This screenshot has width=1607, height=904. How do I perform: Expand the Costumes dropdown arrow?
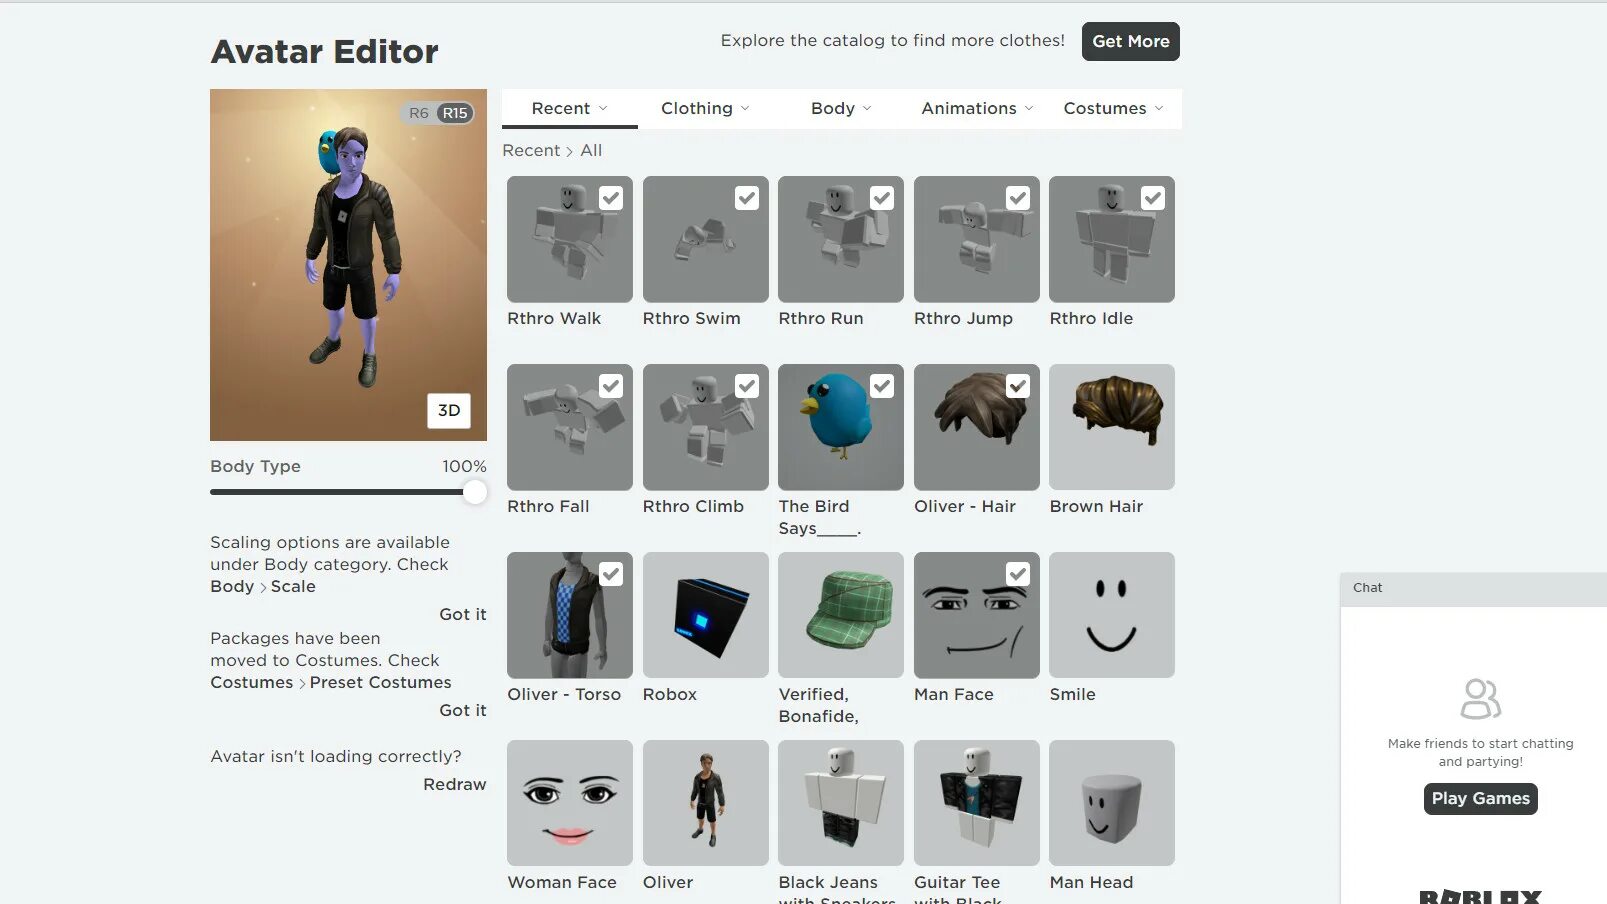(x=1159, y=108)
